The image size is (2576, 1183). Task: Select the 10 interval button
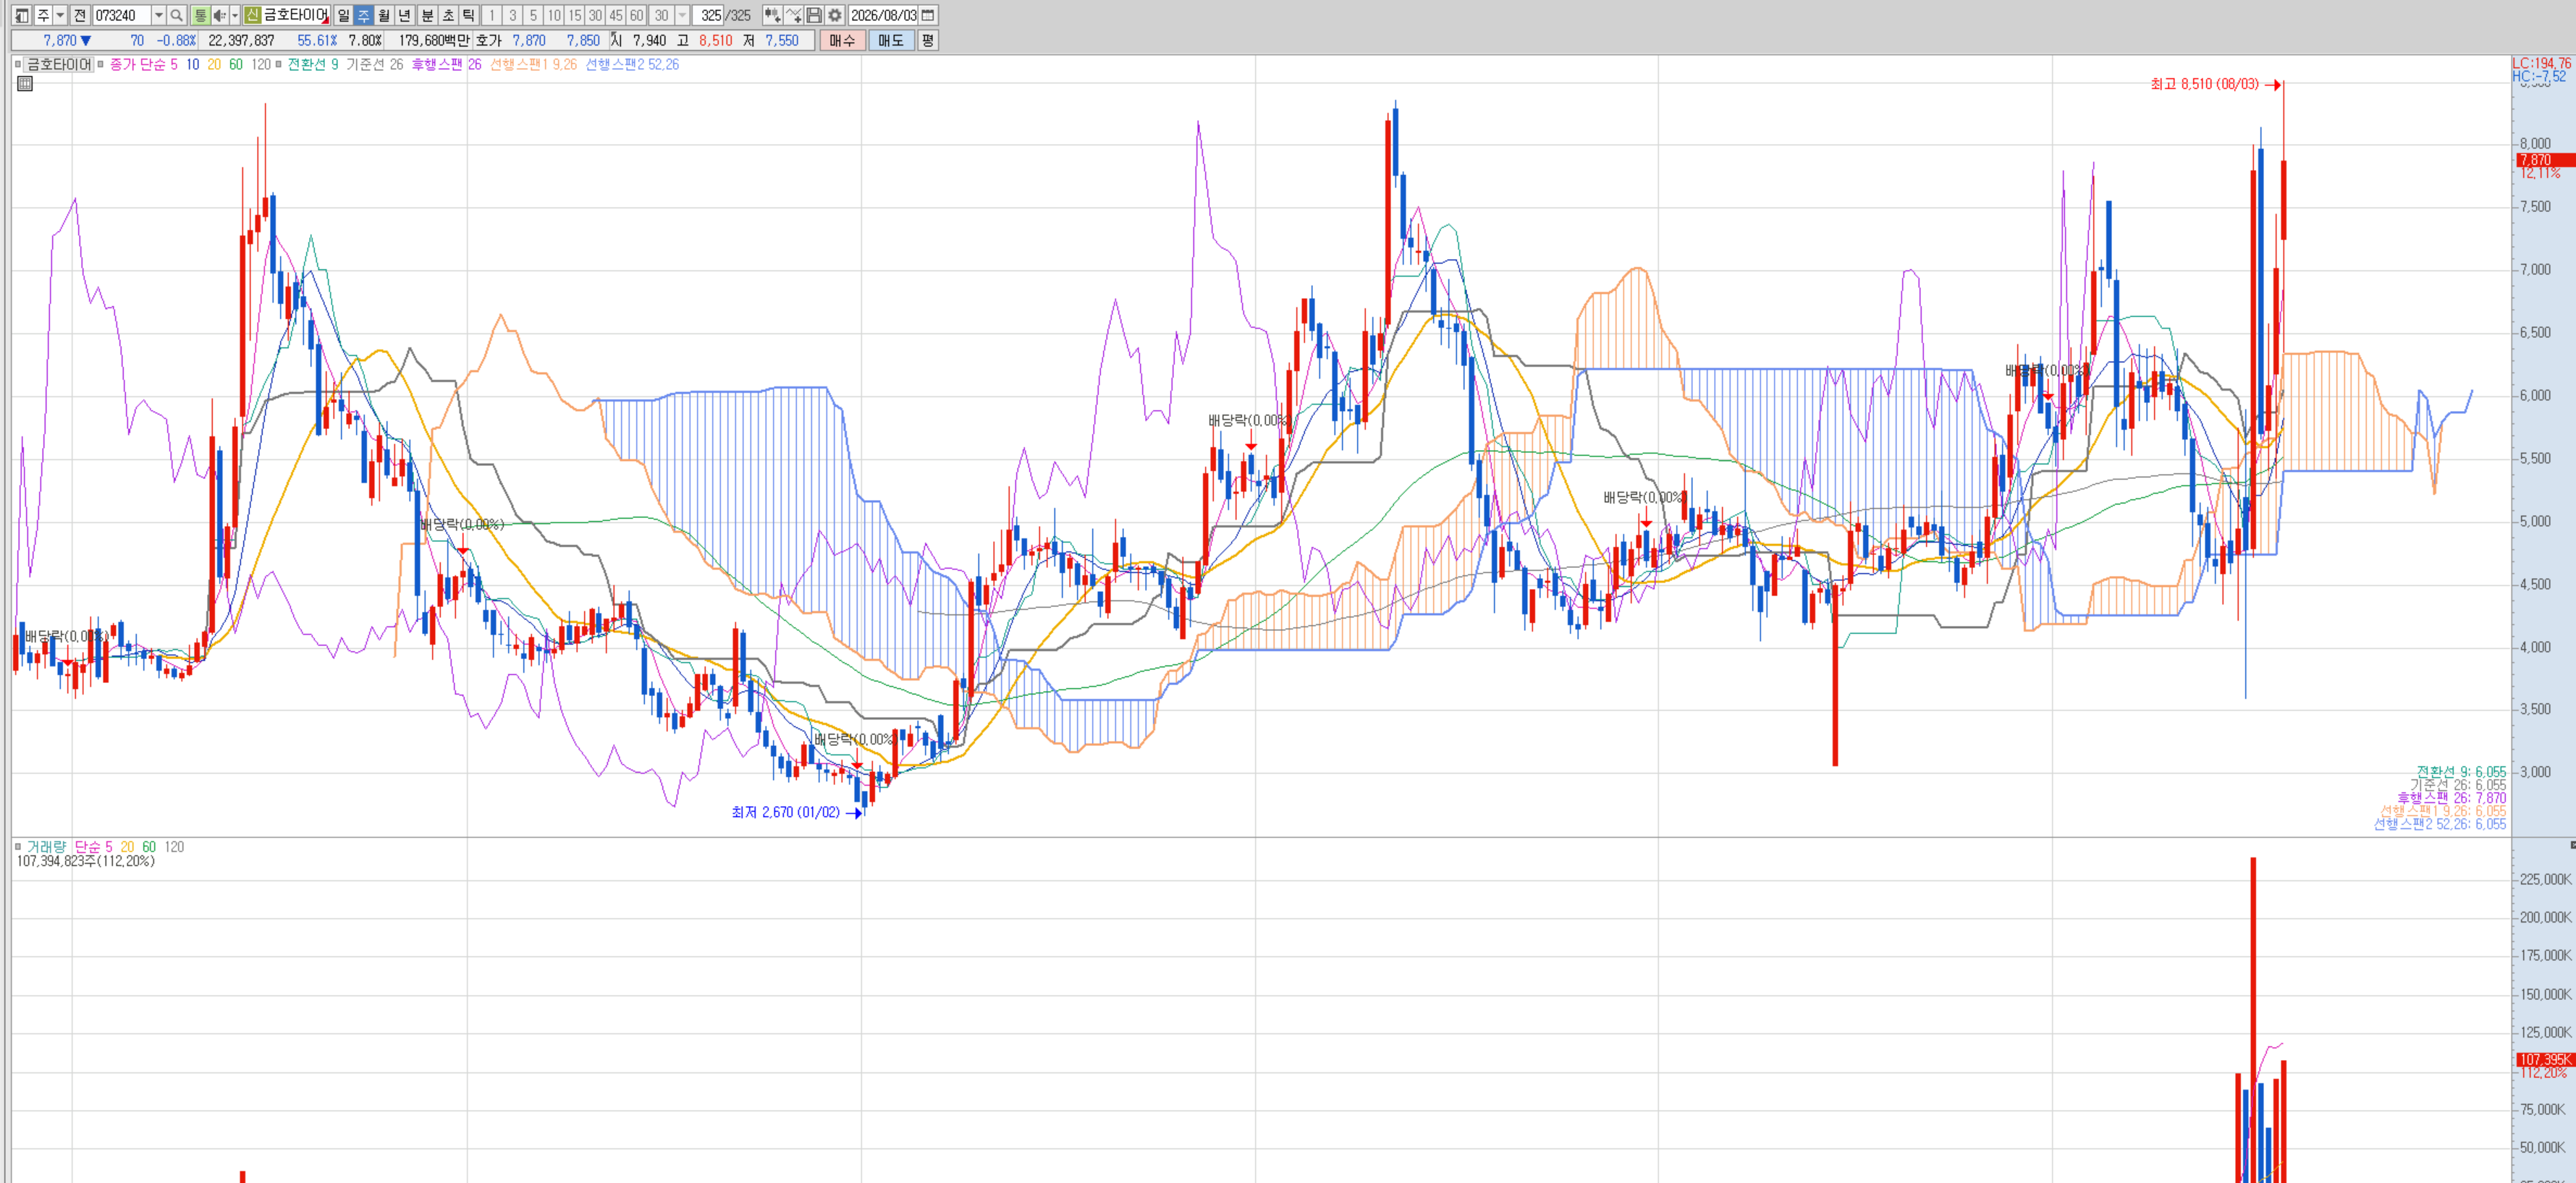[x=554, y=15]
